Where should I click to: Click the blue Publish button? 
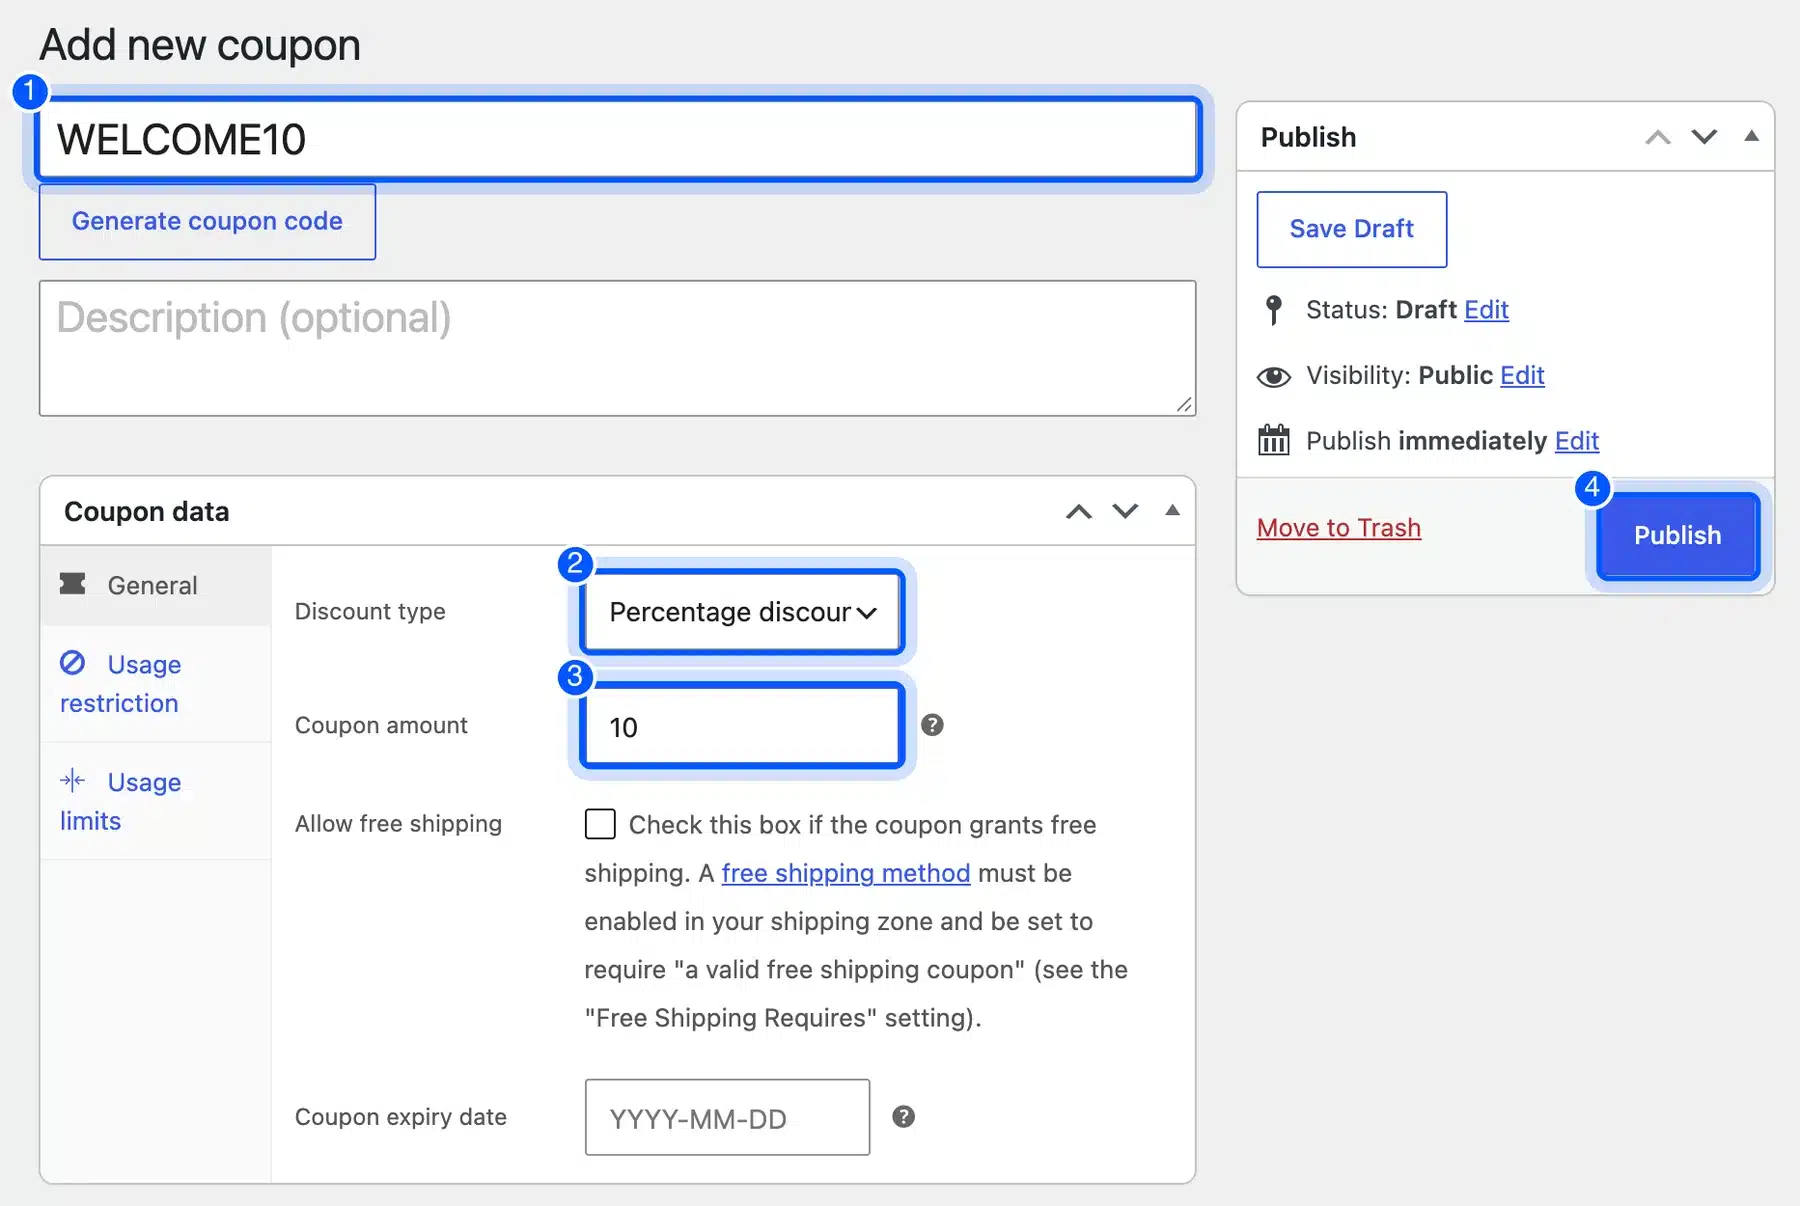pyautogui.click(x=1677, y=536)
